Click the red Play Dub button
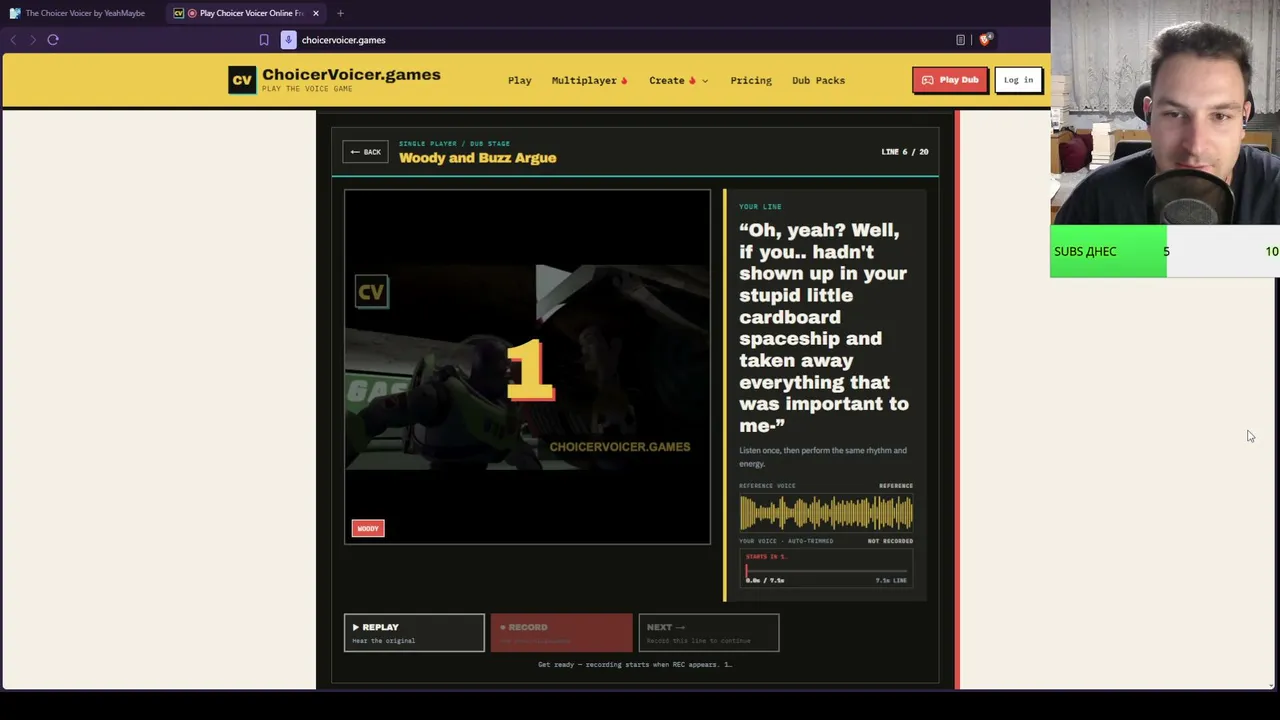This screenshot has height=720, width=1280. [950, 80]
